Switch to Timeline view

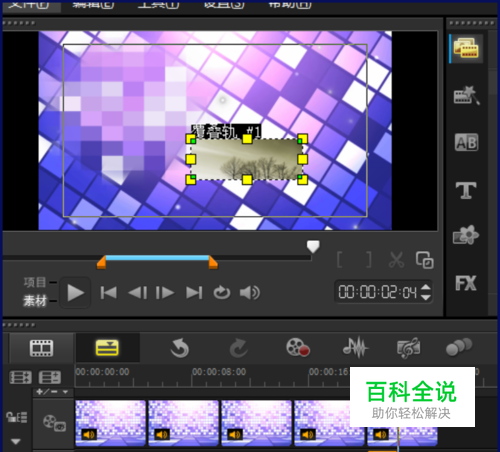coord(107,348)
